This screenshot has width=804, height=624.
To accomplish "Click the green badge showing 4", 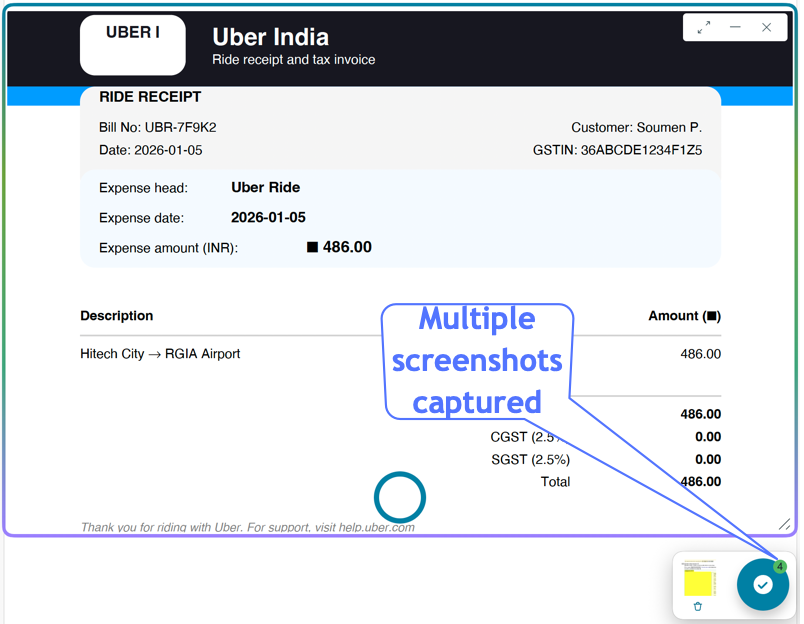I will click(780, 567).
